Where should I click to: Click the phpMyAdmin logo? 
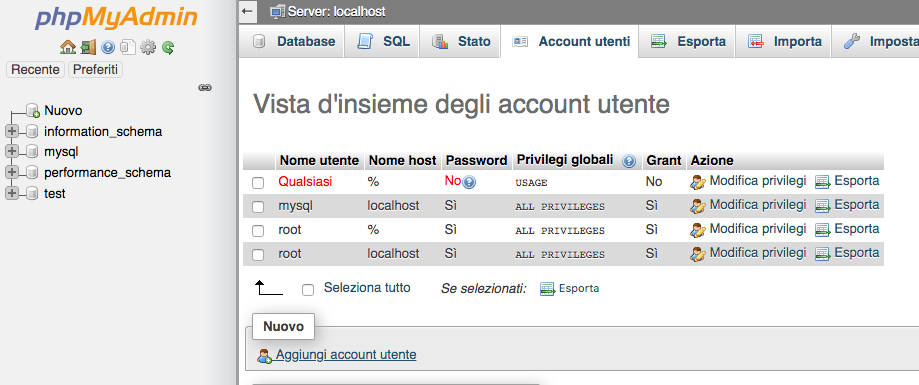[116, 19]
